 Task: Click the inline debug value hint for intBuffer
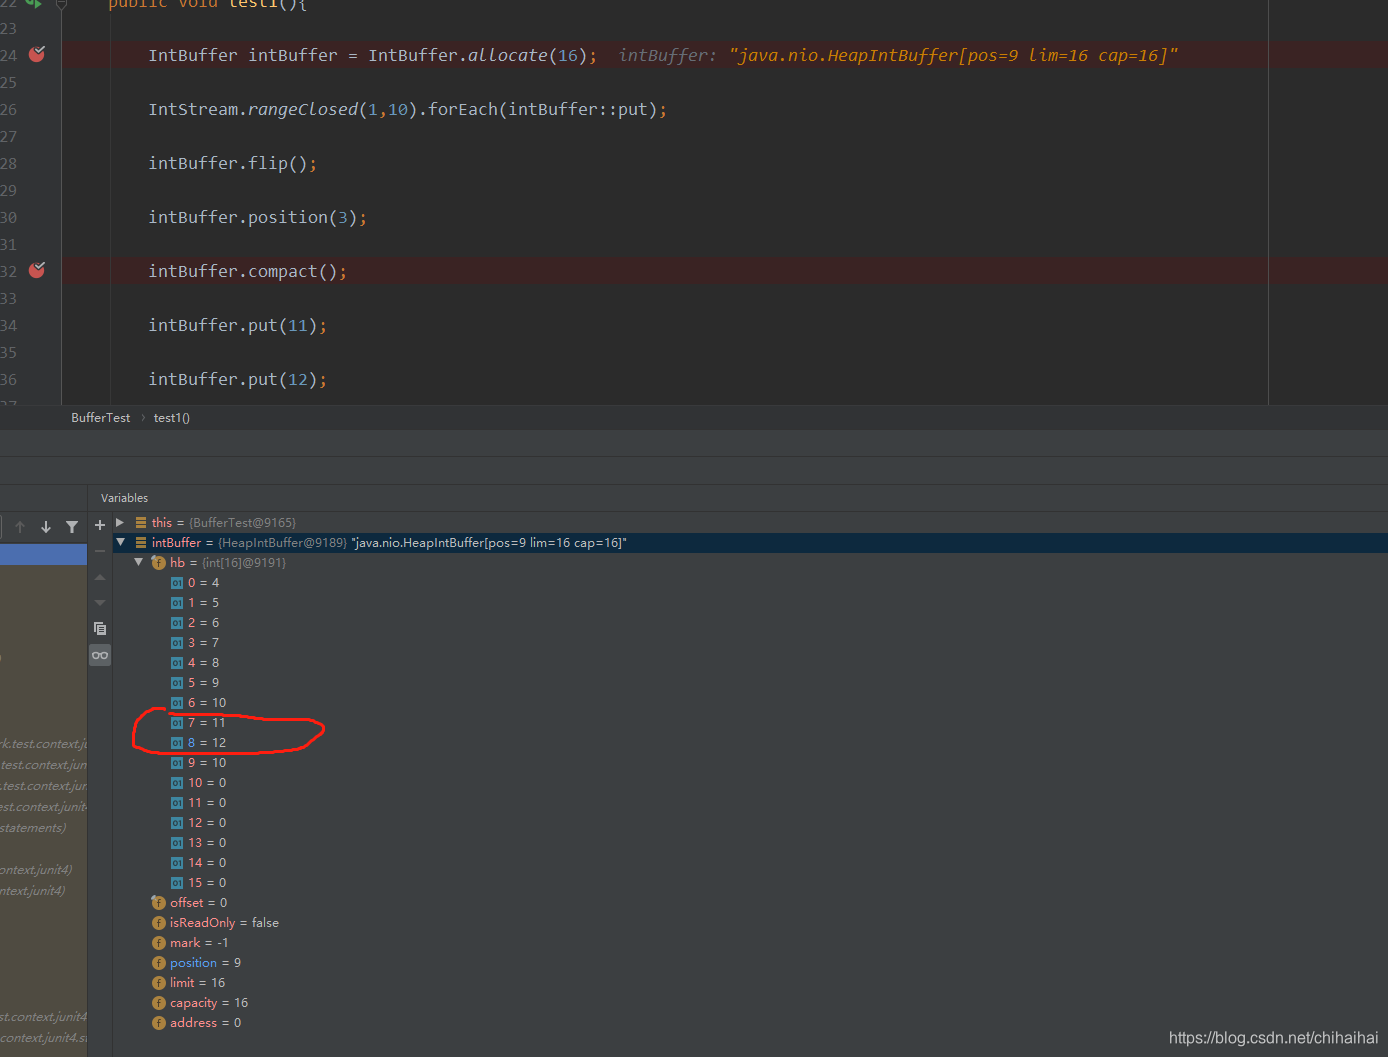click(898, 55)
